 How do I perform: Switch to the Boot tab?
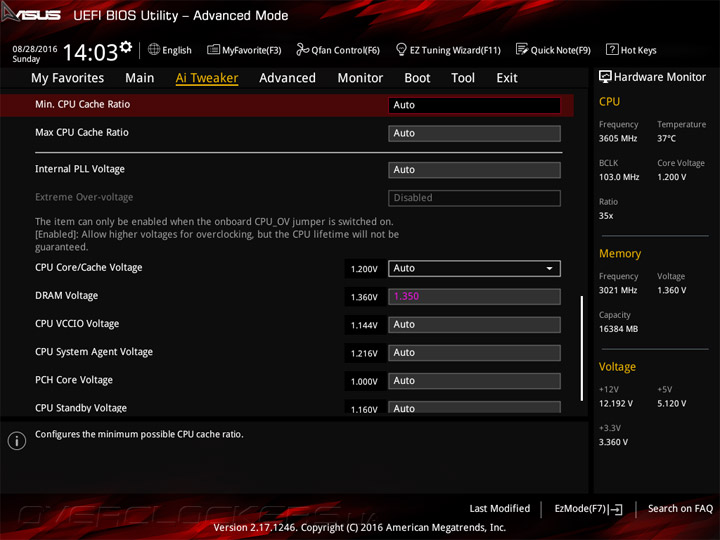pyautogui.click(x=417, y=78)
